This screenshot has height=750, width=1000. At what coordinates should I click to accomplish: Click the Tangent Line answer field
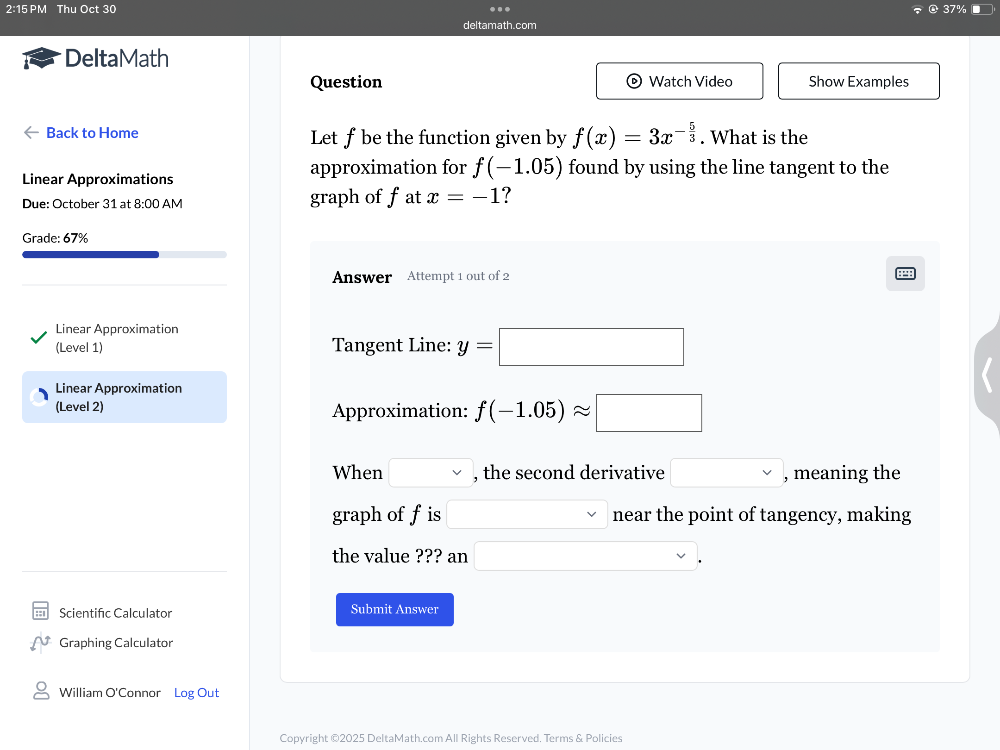[591, 346]
